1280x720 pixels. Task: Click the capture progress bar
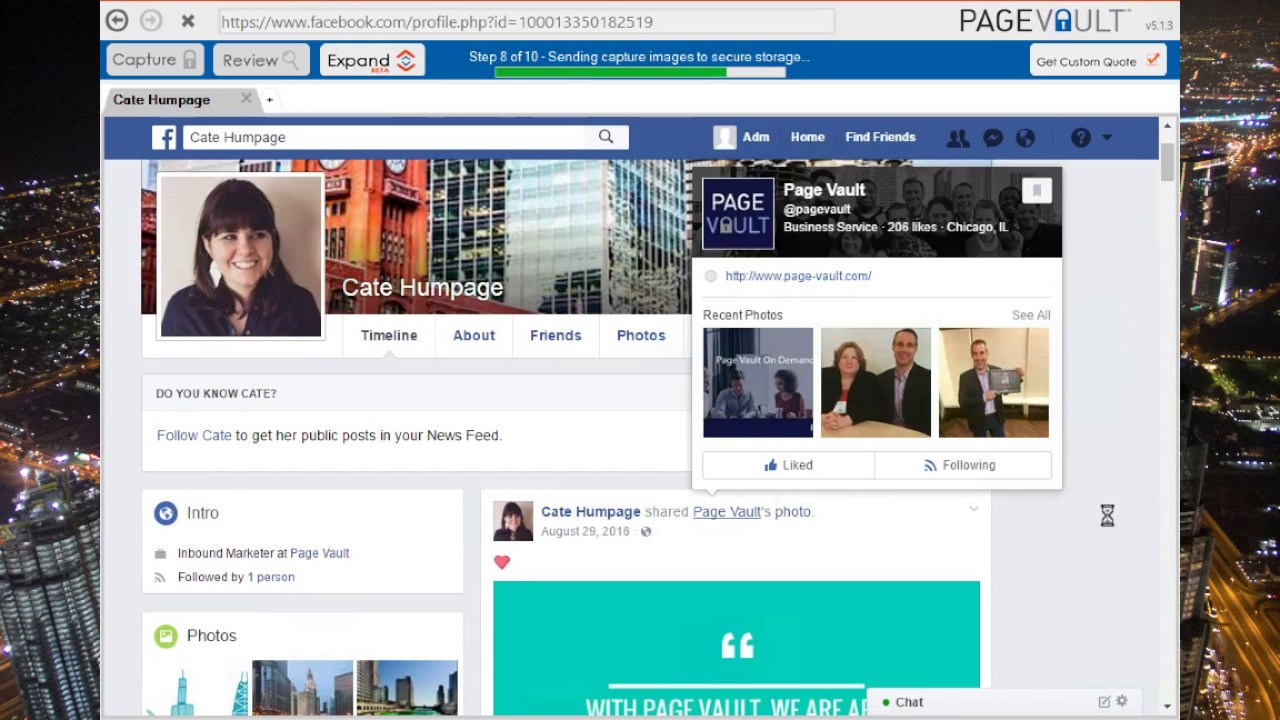[640, 72]
